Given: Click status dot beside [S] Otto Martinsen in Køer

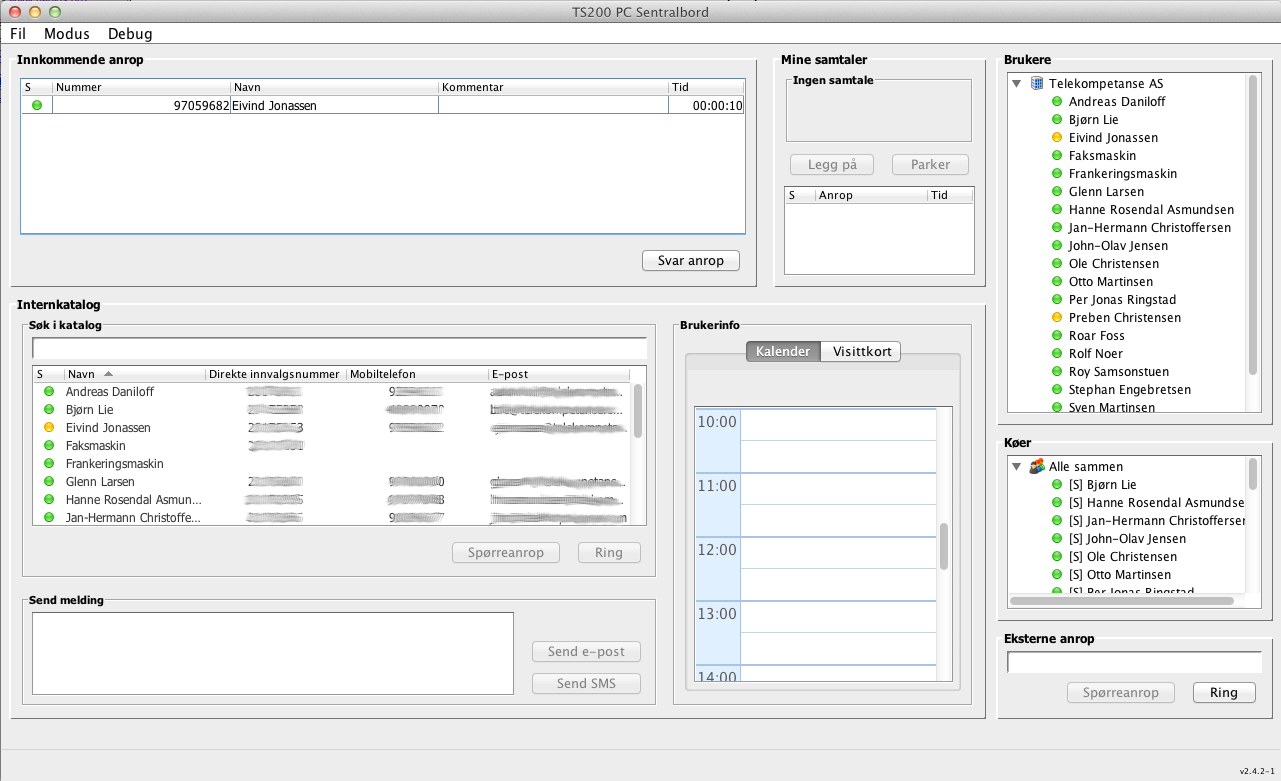Looking at the screenshot, I should point(1057,574).
